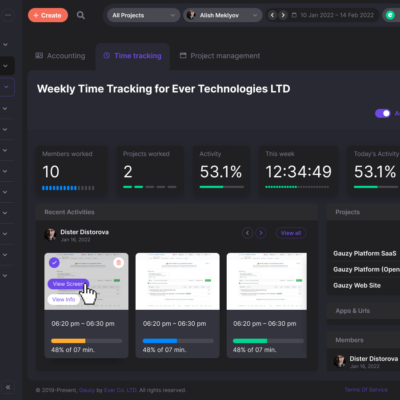Expand the highlighted sidebar chevron item
This screenshot has width=400, height=400.
[7, 87]
